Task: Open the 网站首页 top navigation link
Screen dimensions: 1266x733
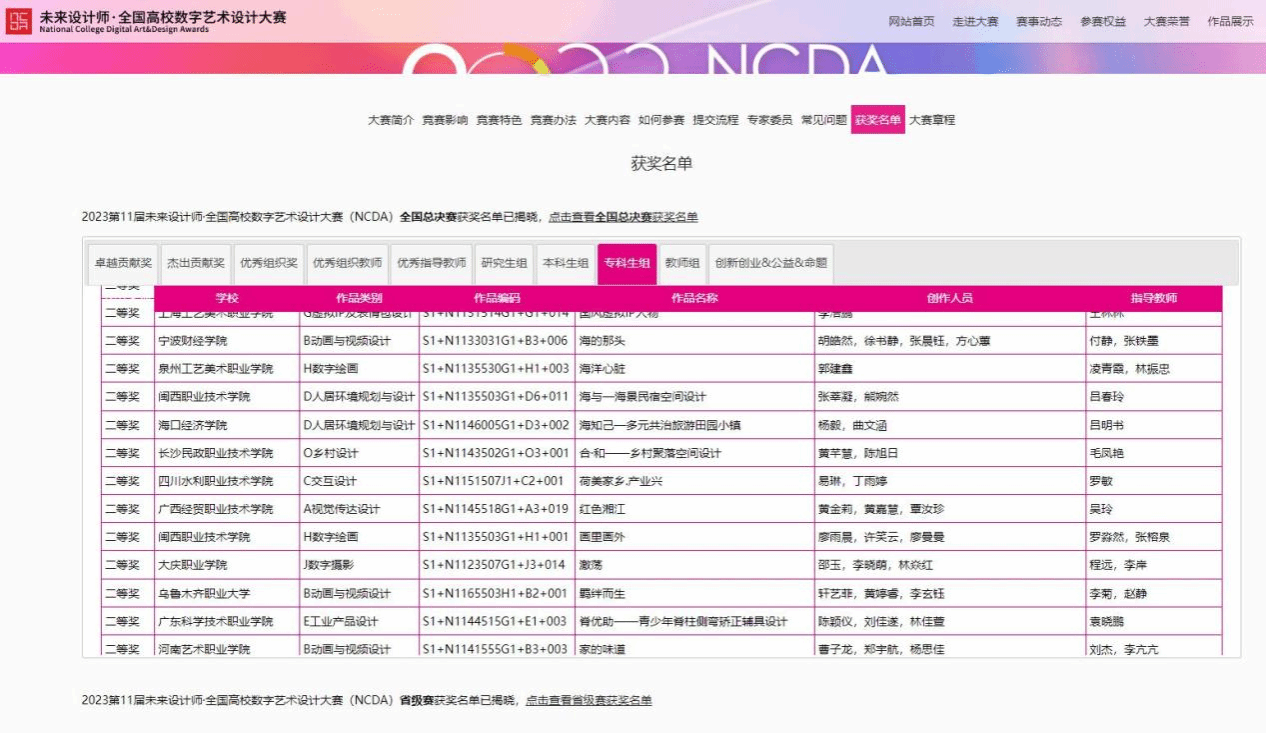Action: 911,21
